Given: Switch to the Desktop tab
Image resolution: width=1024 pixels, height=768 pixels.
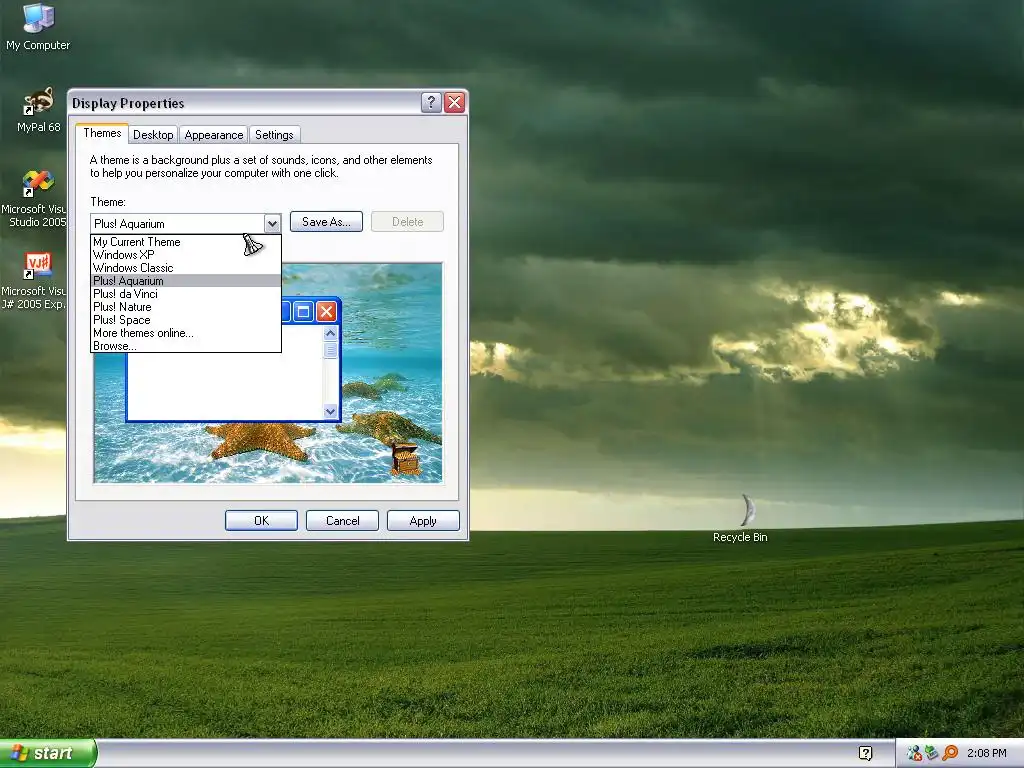Looking at the screenshot, I should pos(153,135).
